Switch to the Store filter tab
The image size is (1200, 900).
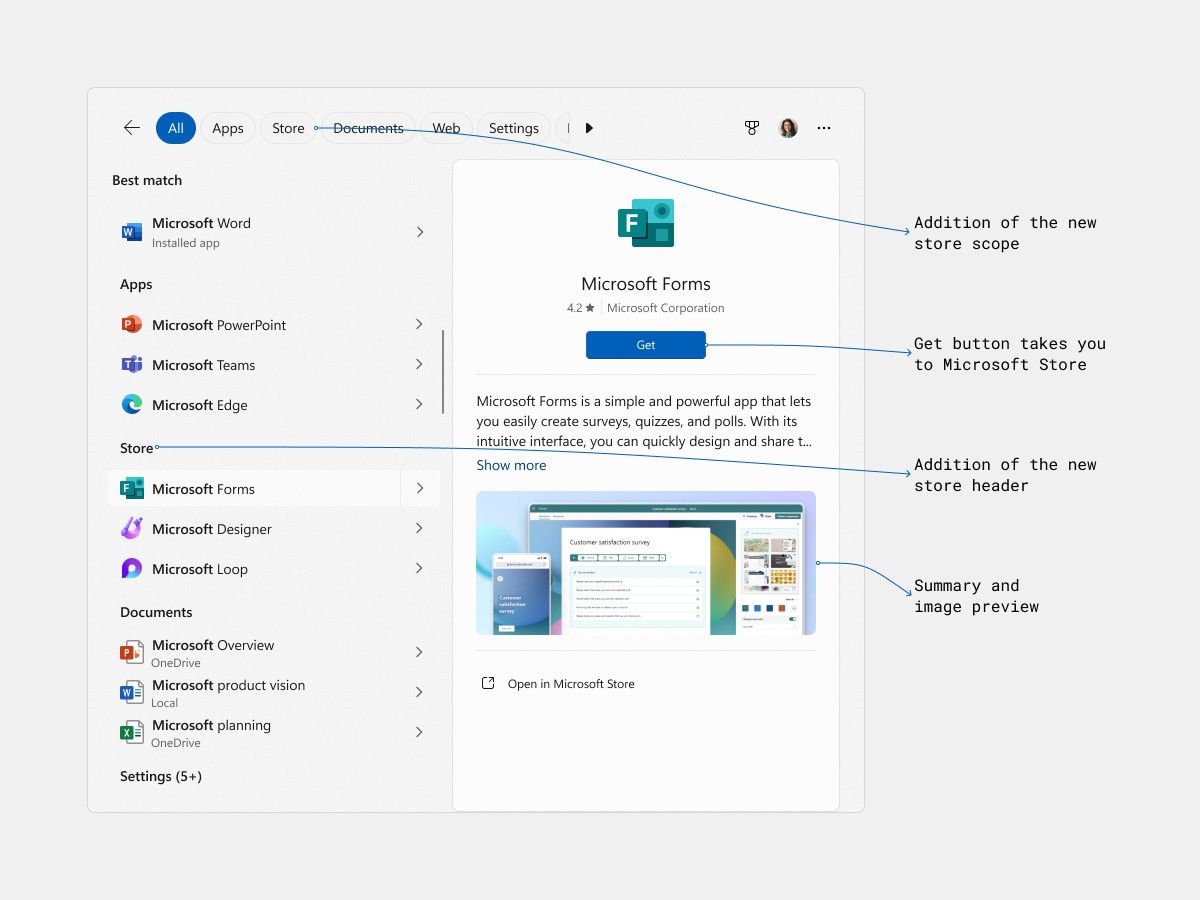(x=288, y=128)
